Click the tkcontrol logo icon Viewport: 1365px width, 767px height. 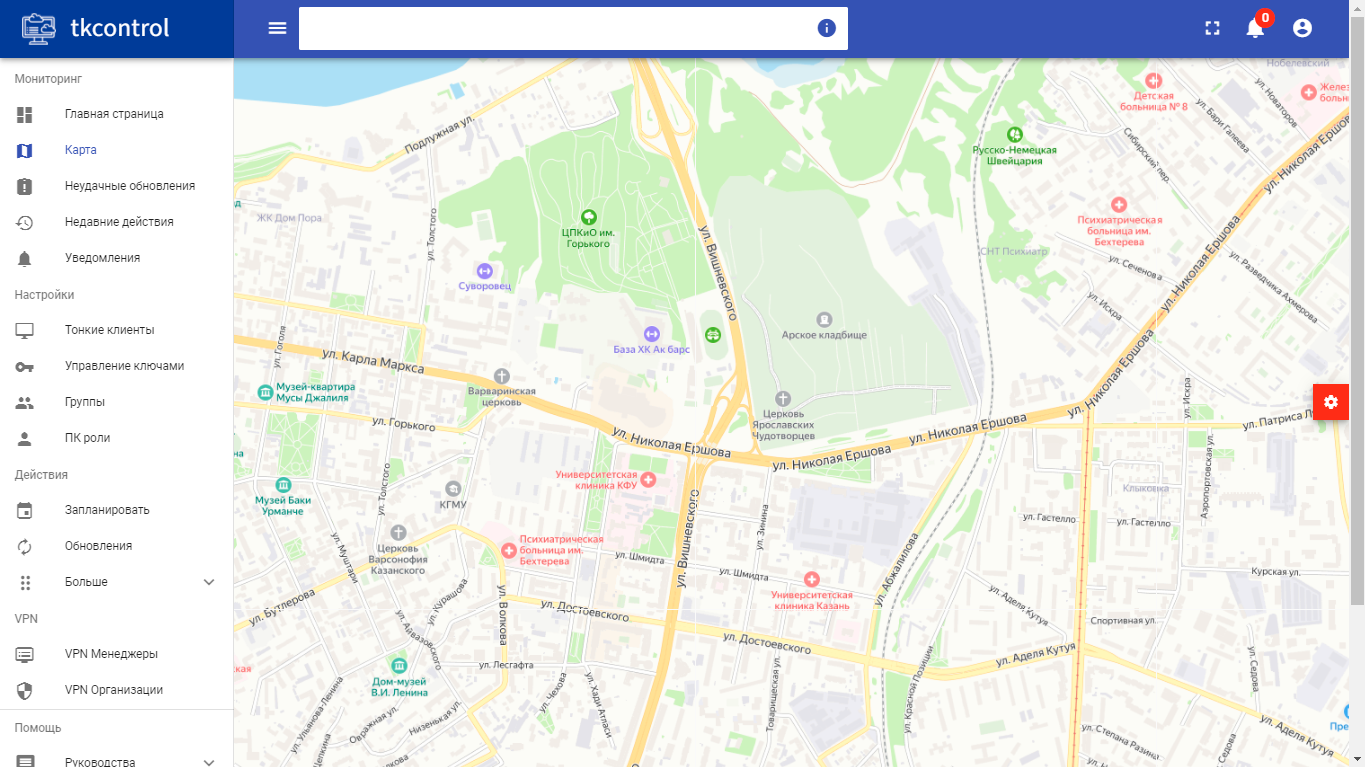(x=39, y=28)
